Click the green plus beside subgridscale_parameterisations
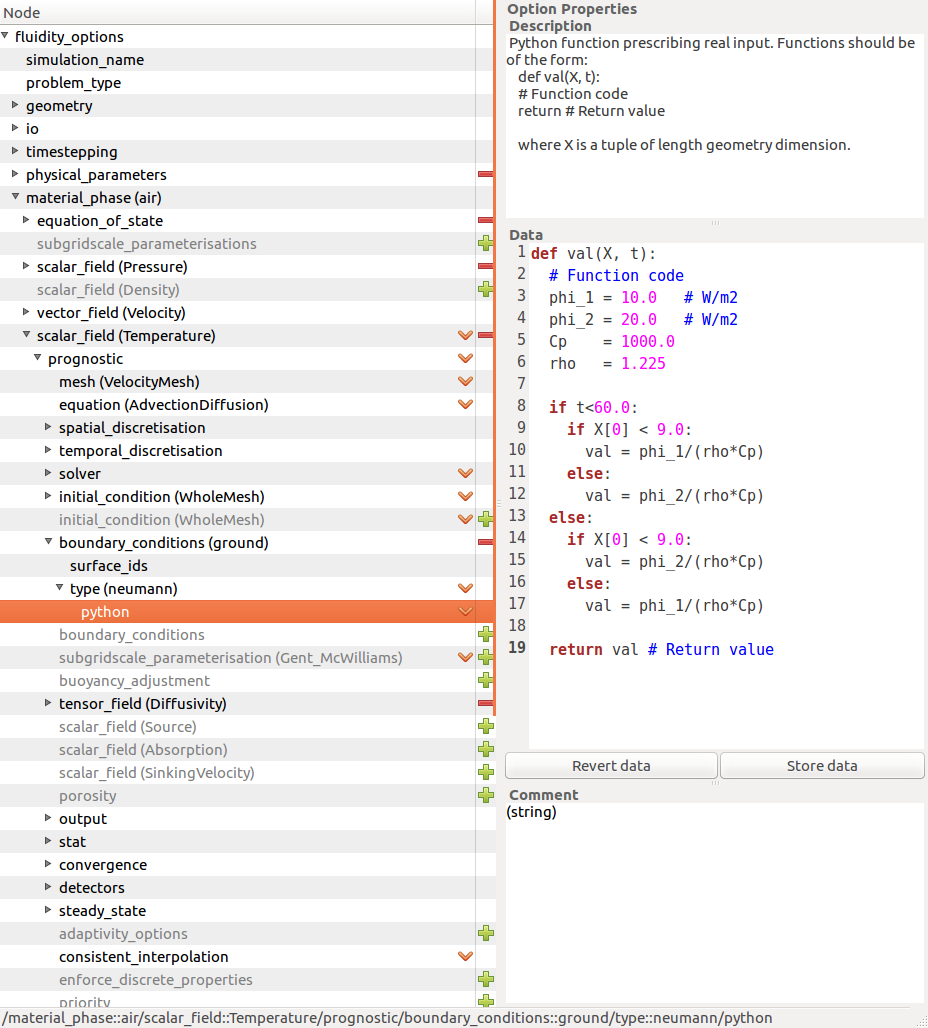This screenshot has width=928, height=1028. tap(485, 243)
